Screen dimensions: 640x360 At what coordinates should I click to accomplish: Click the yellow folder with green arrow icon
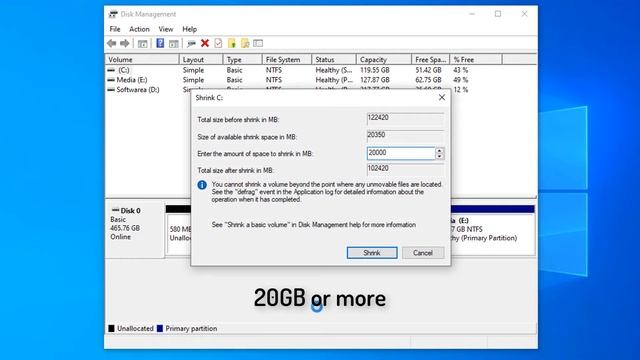(x=232, y=43)
